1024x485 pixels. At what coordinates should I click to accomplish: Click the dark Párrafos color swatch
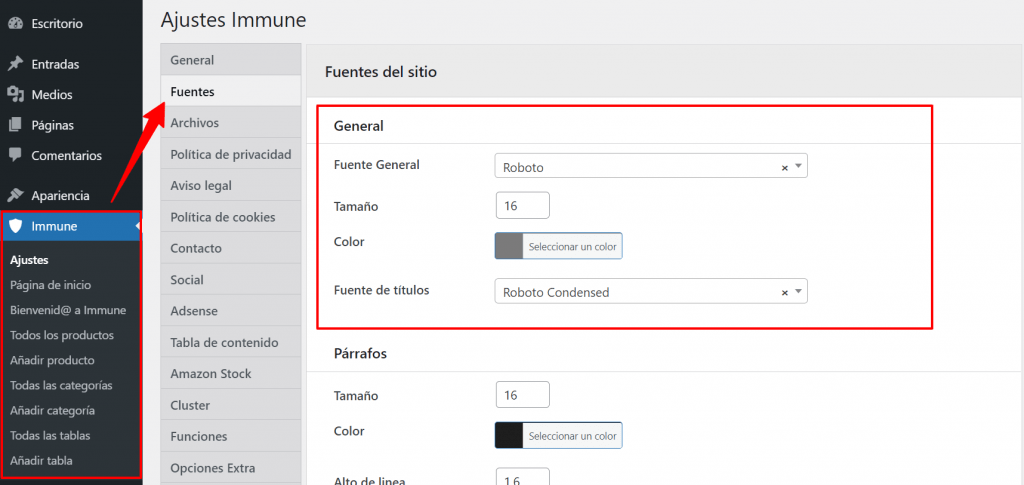(509, 436)
